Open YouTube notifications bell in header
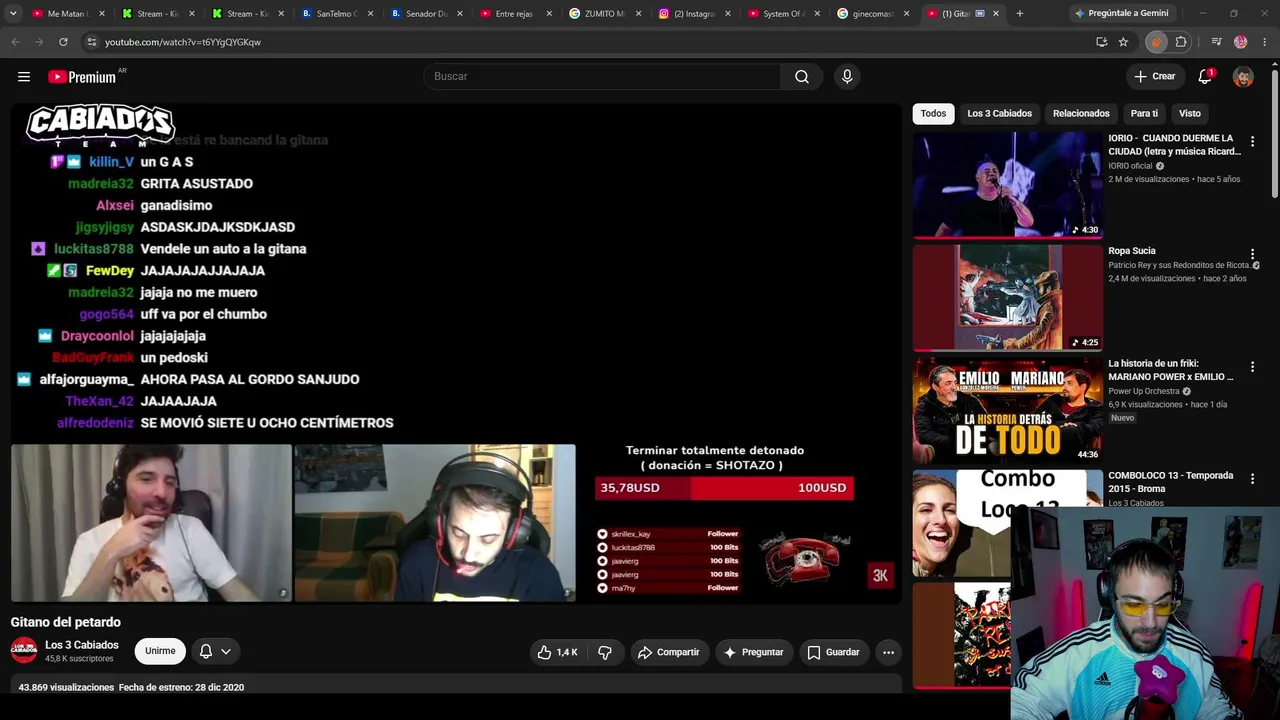1280x720 pixels. (1205, 77)
